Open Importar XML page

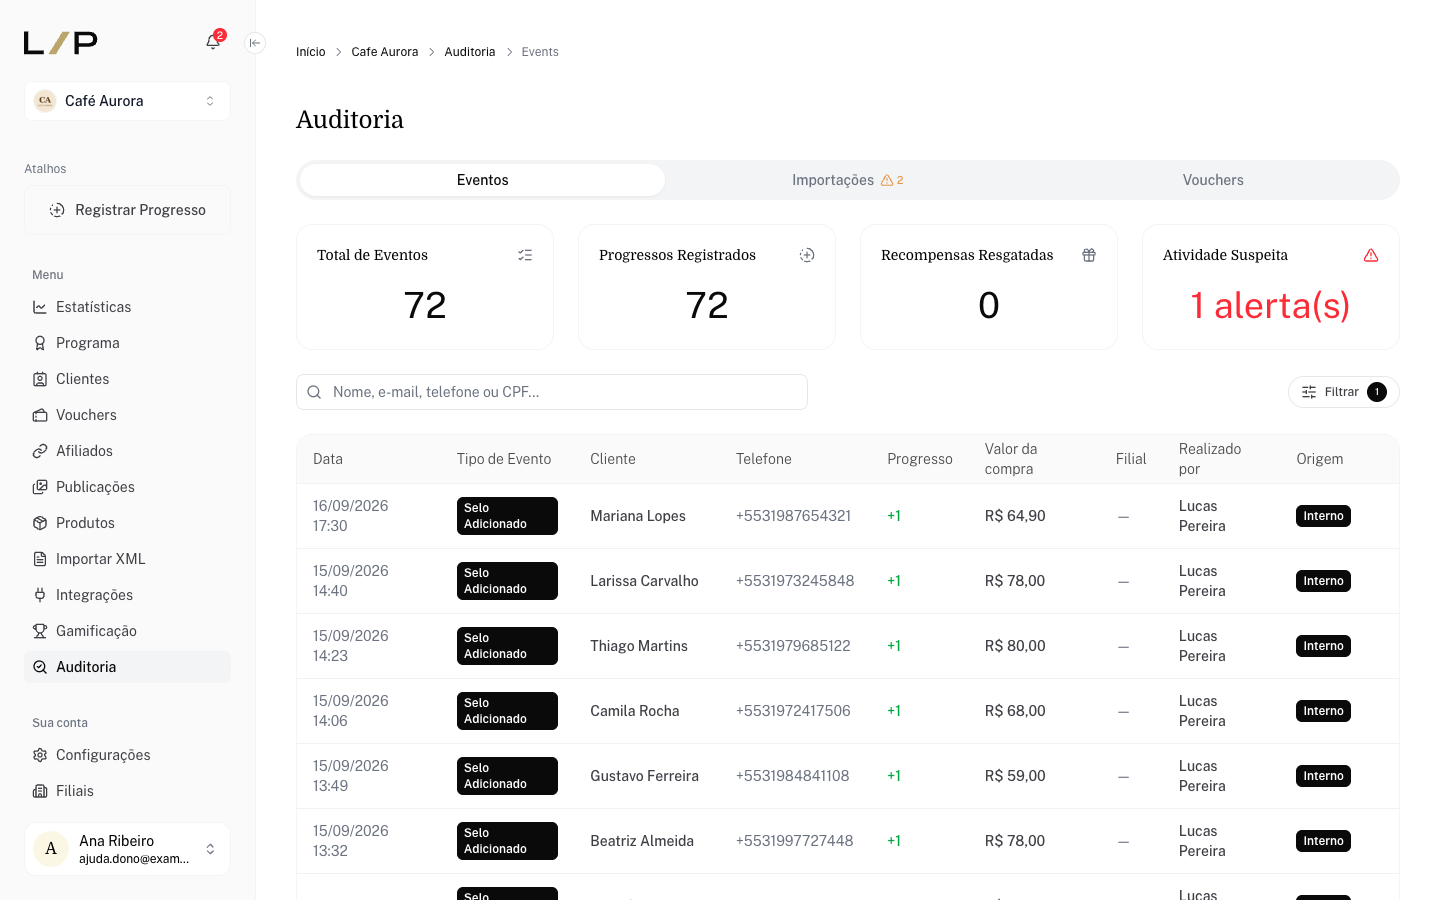pos(127,559)
